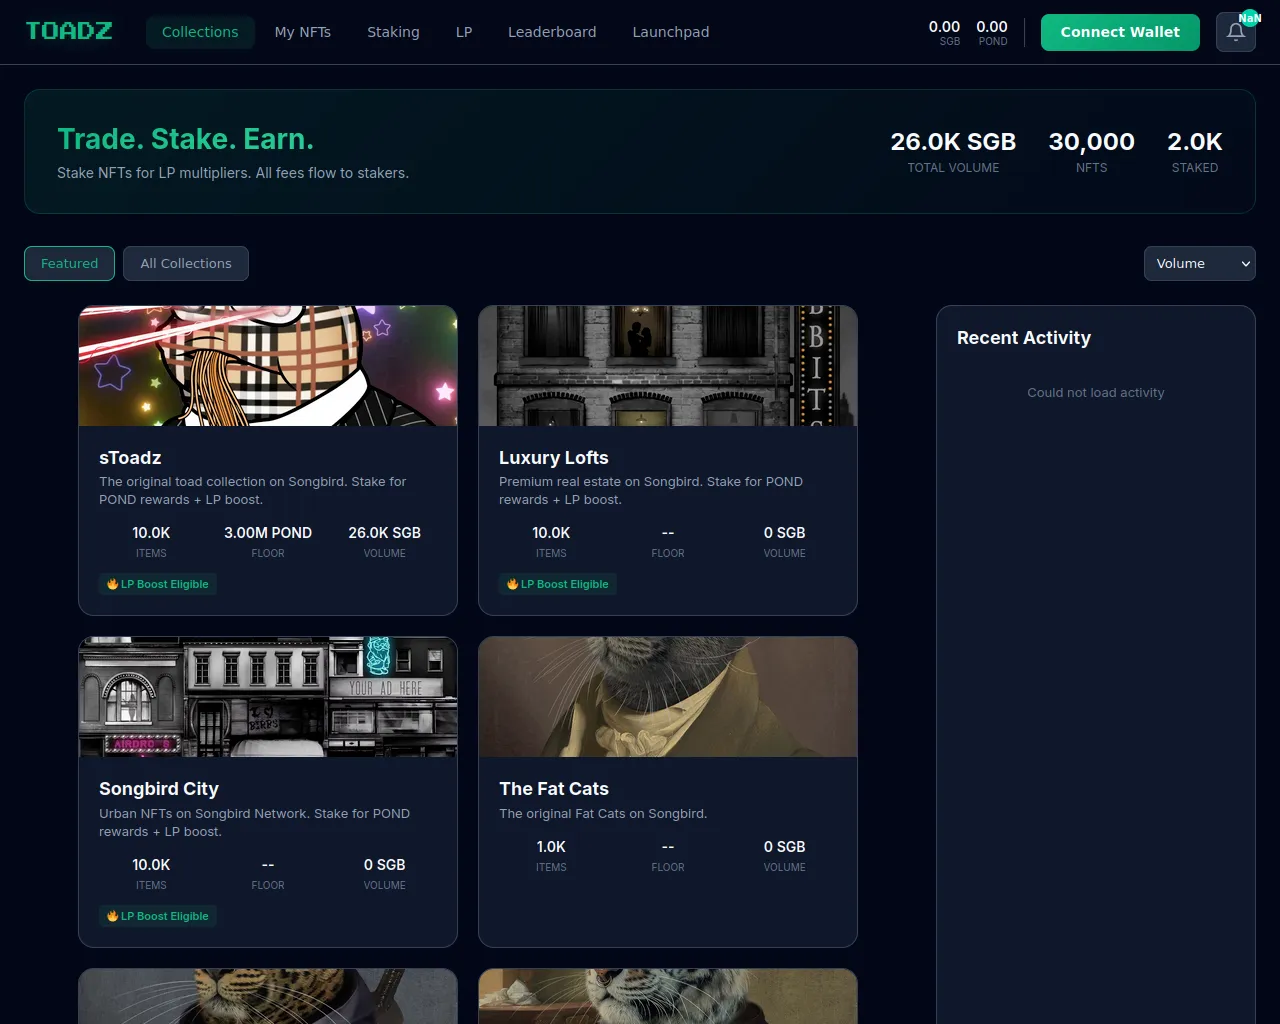View the Leaderboard page
This screenshot has width=1280, height=1024.
tap(552, 32)
